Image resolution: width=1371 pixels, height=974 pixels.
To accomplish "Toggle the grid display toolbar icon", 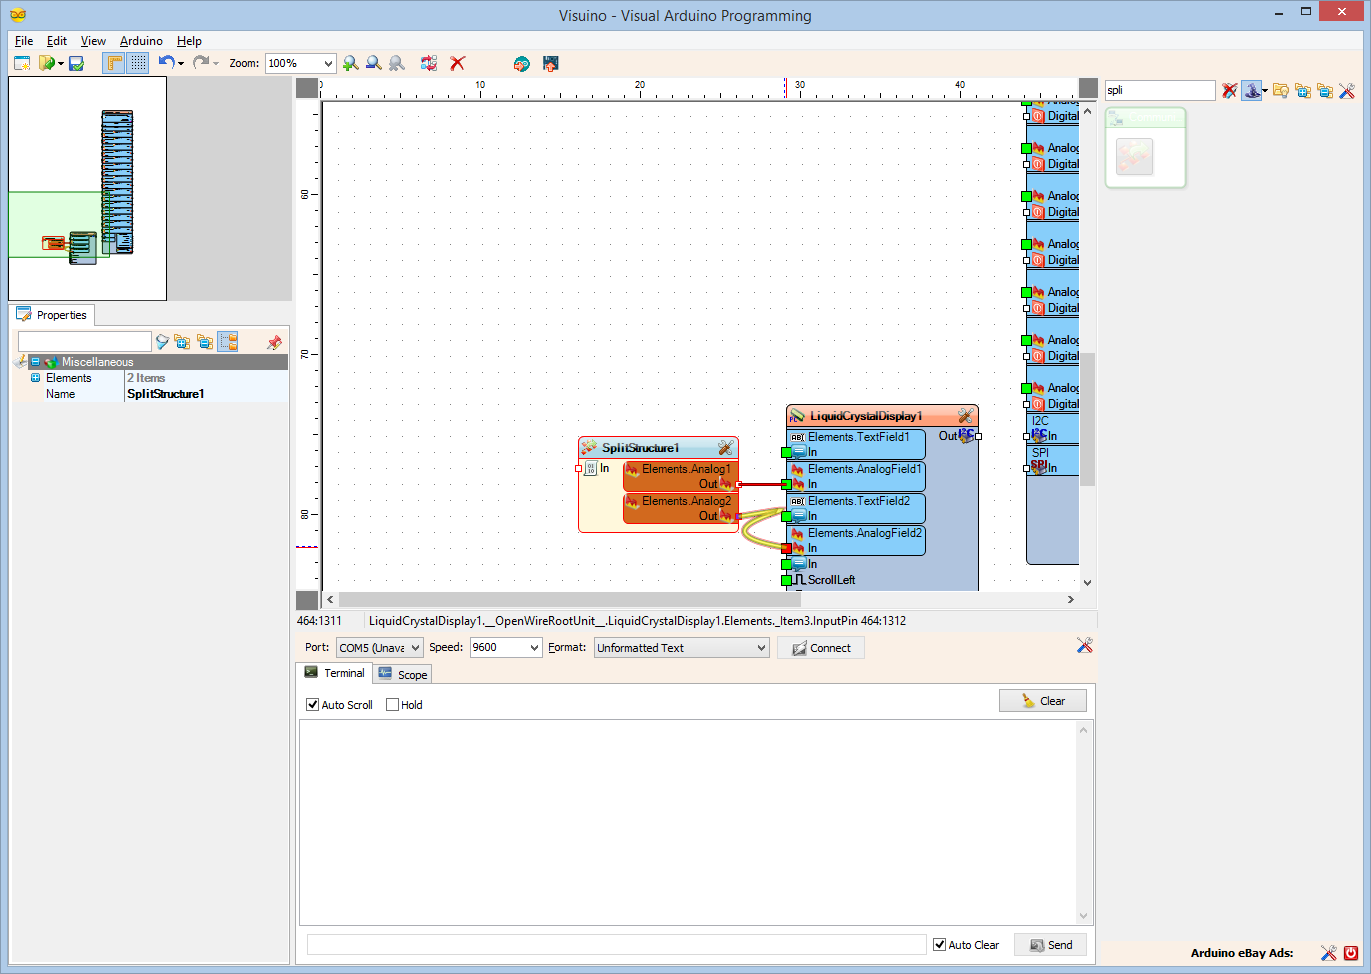I will point(138,63).
